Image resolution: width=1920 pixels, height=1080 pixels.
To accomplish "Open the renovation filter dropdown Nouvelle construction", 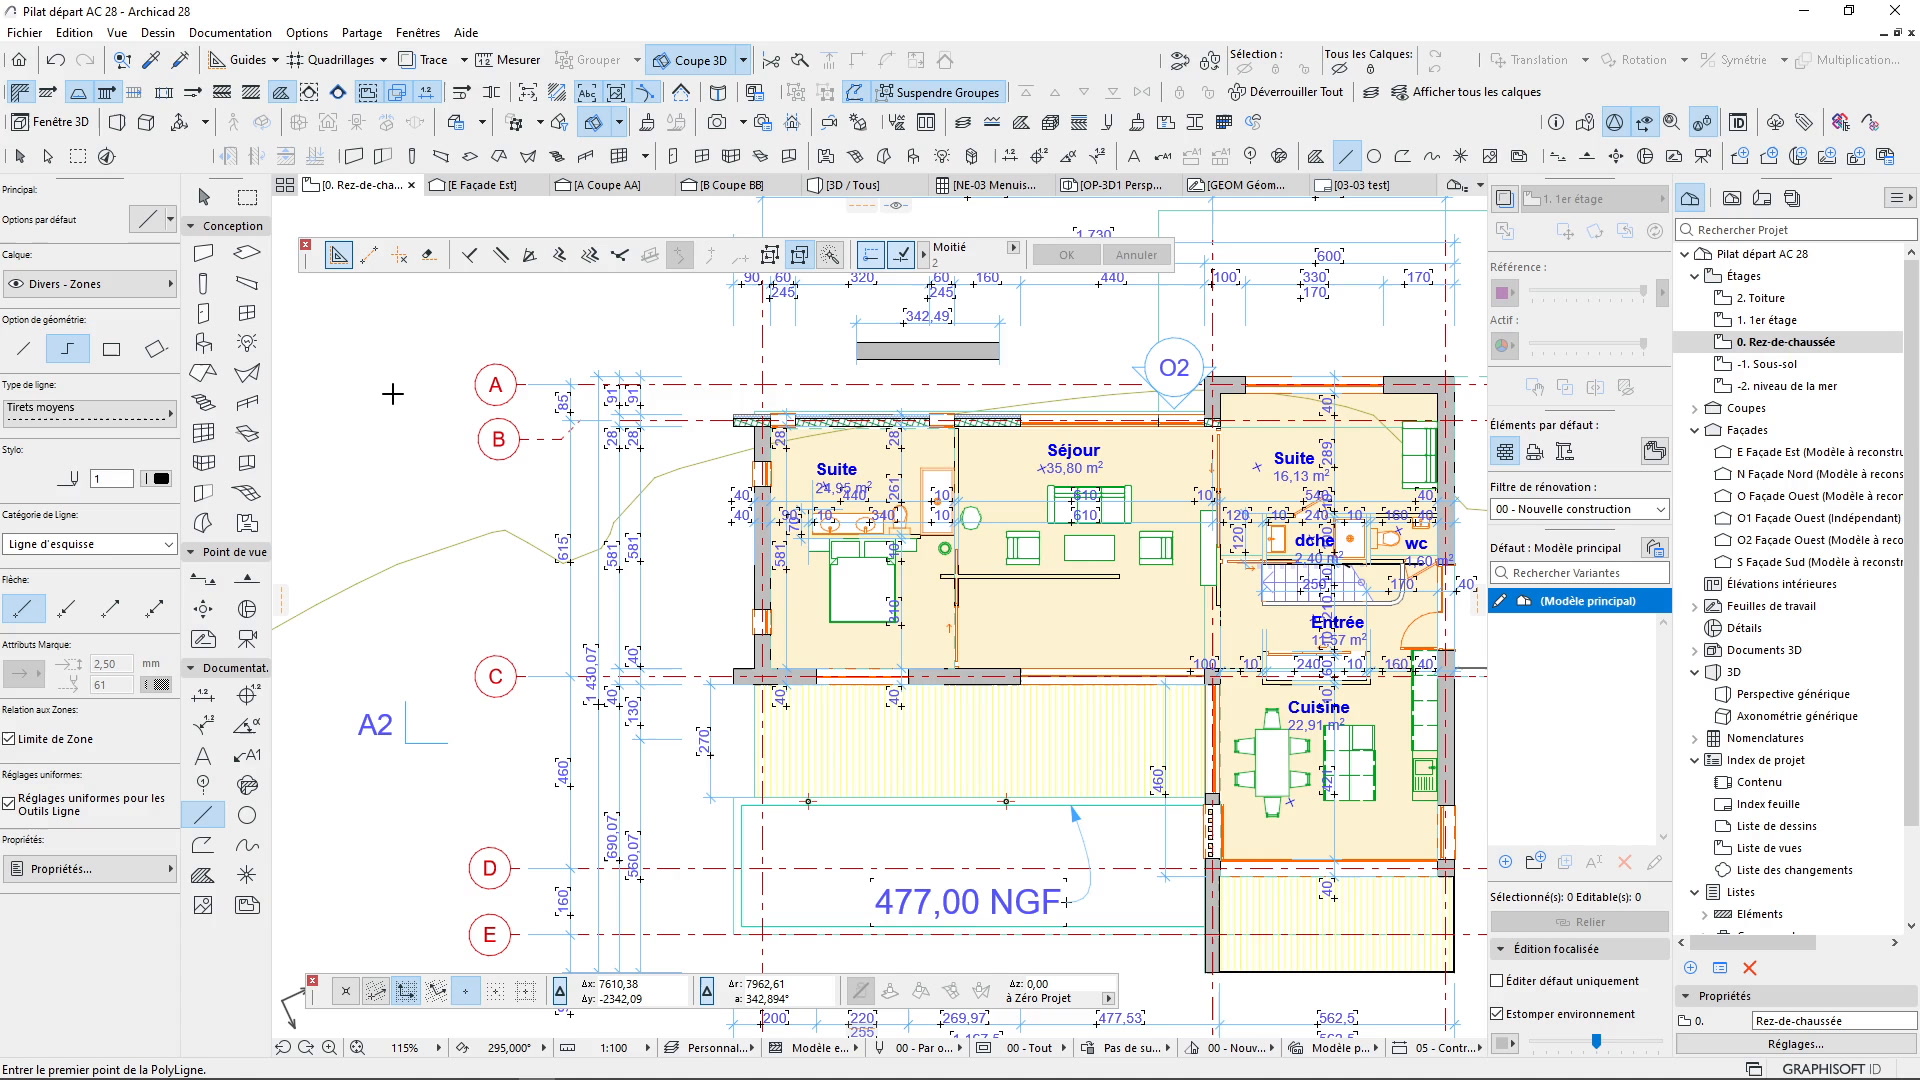I will click(1580, 509).
